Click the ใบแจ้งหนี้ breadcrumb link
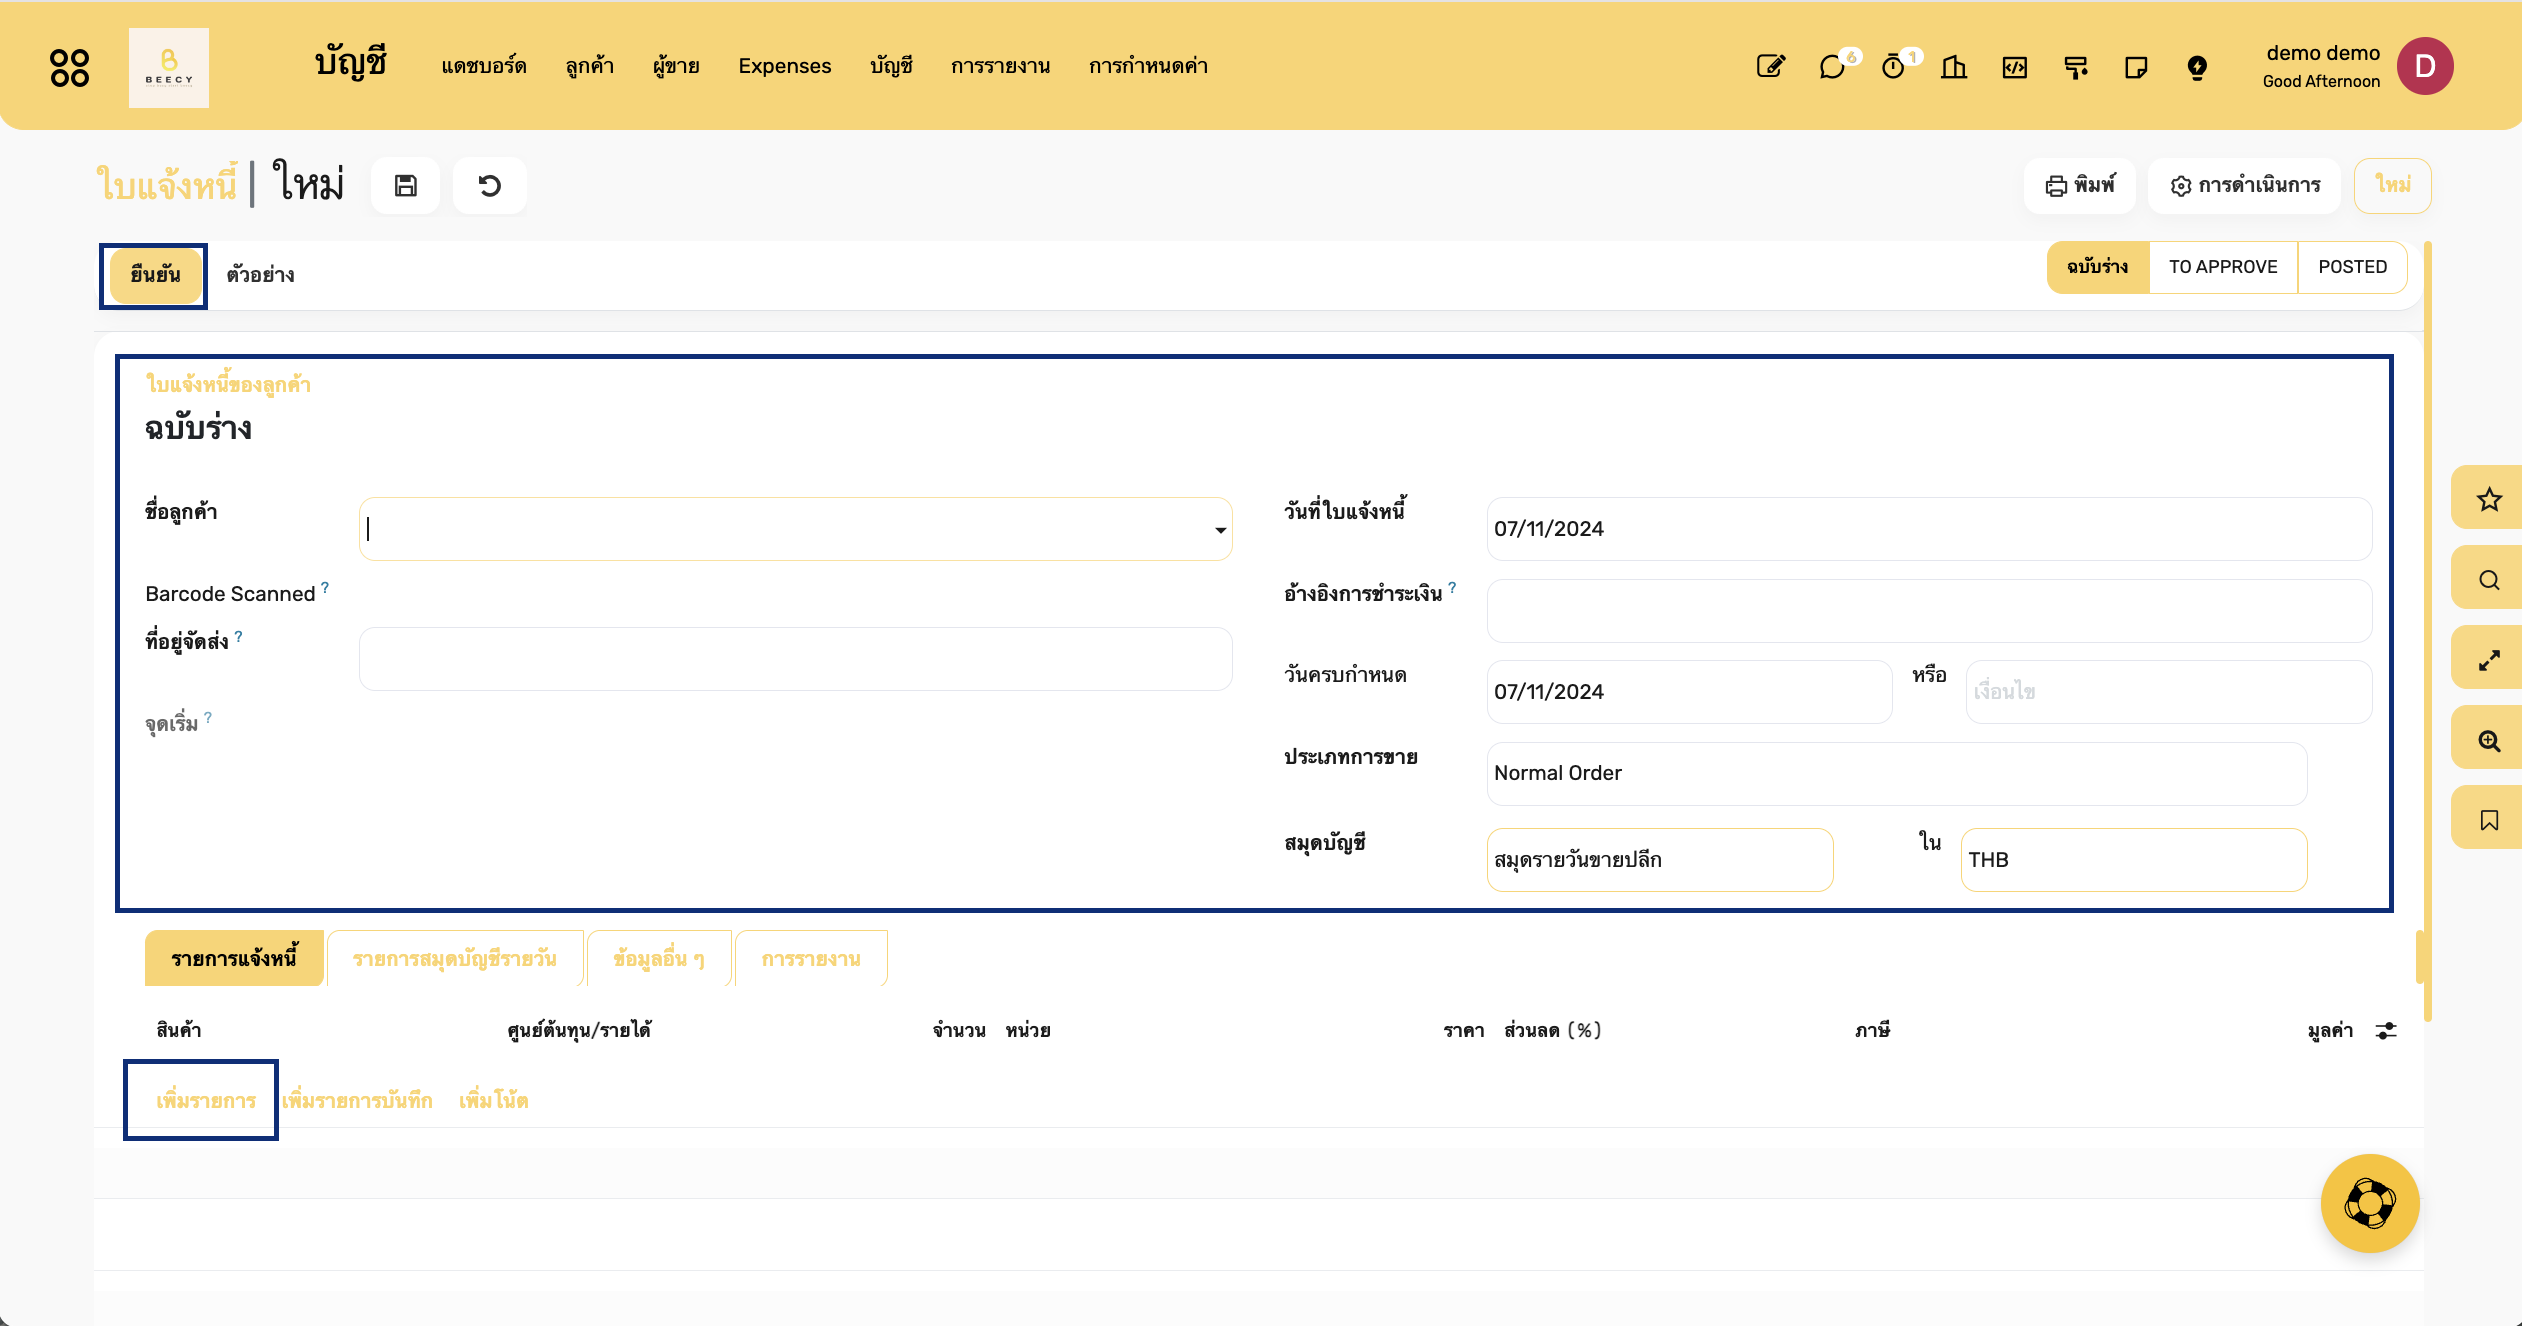Viewport: 2522px width, 1326px height. click(x=167, y=184)
